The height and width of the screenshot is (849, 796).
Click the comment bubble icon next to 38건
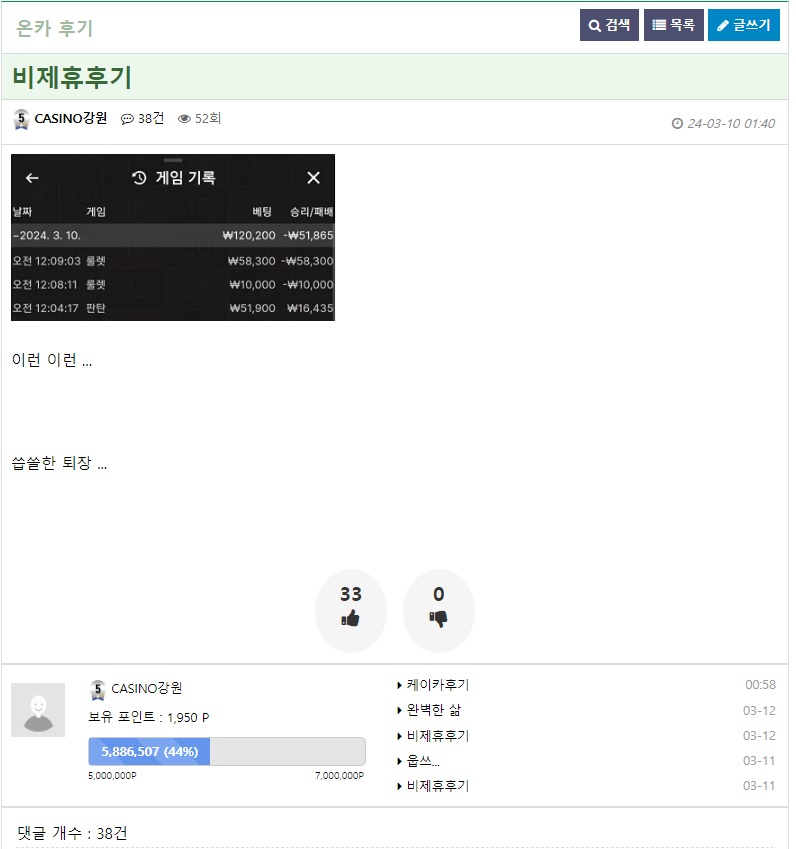pyautogui.click(x=127, y=119)
